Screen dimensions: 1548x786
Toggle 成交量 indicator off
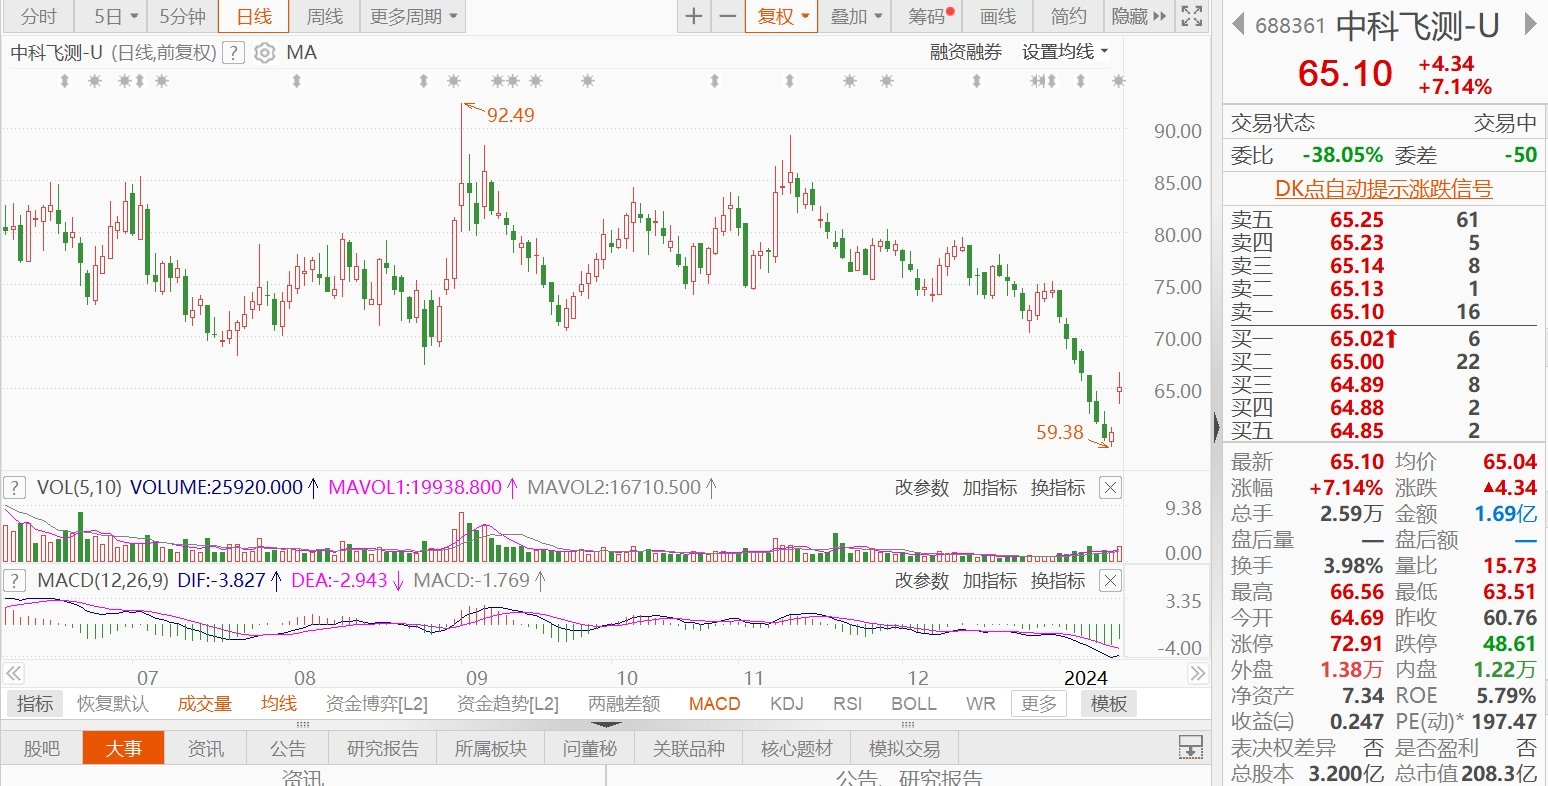tap(204, 704)
